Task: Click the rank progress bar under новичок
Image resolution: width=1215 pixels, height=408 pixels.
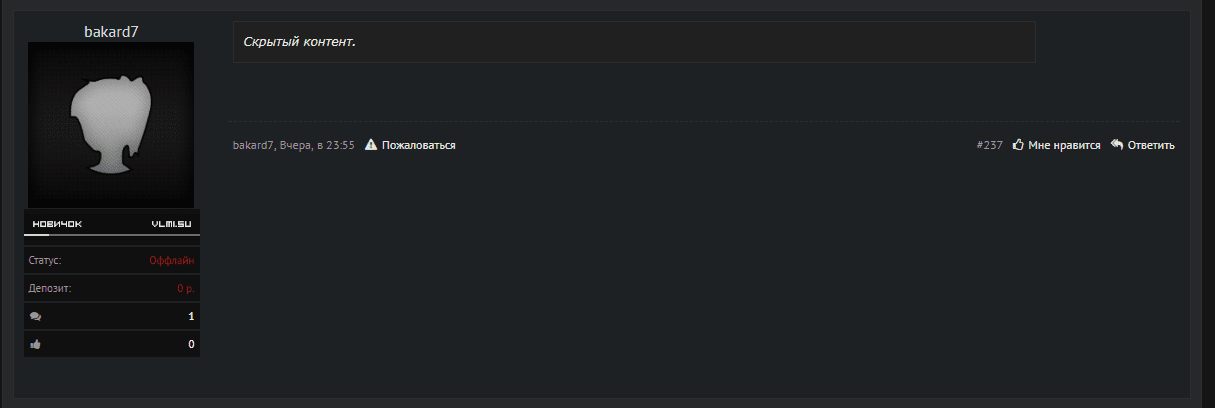Action: [x=111, y=235]
